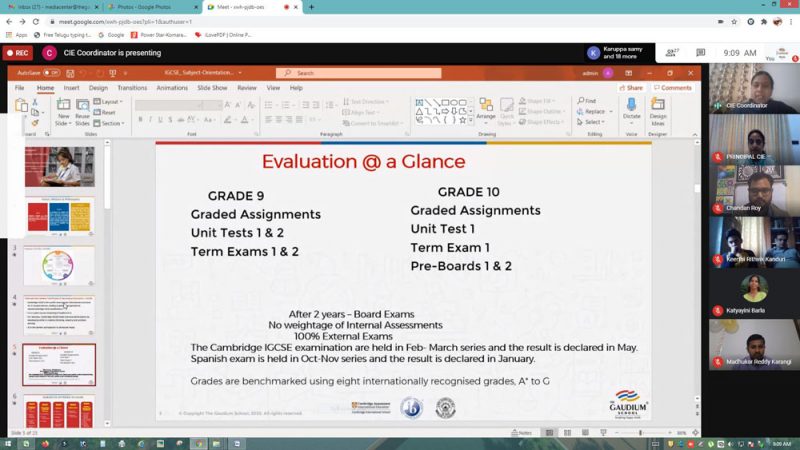Click the Numbering list icon
The image size is (800, 450).
[286, 105]
